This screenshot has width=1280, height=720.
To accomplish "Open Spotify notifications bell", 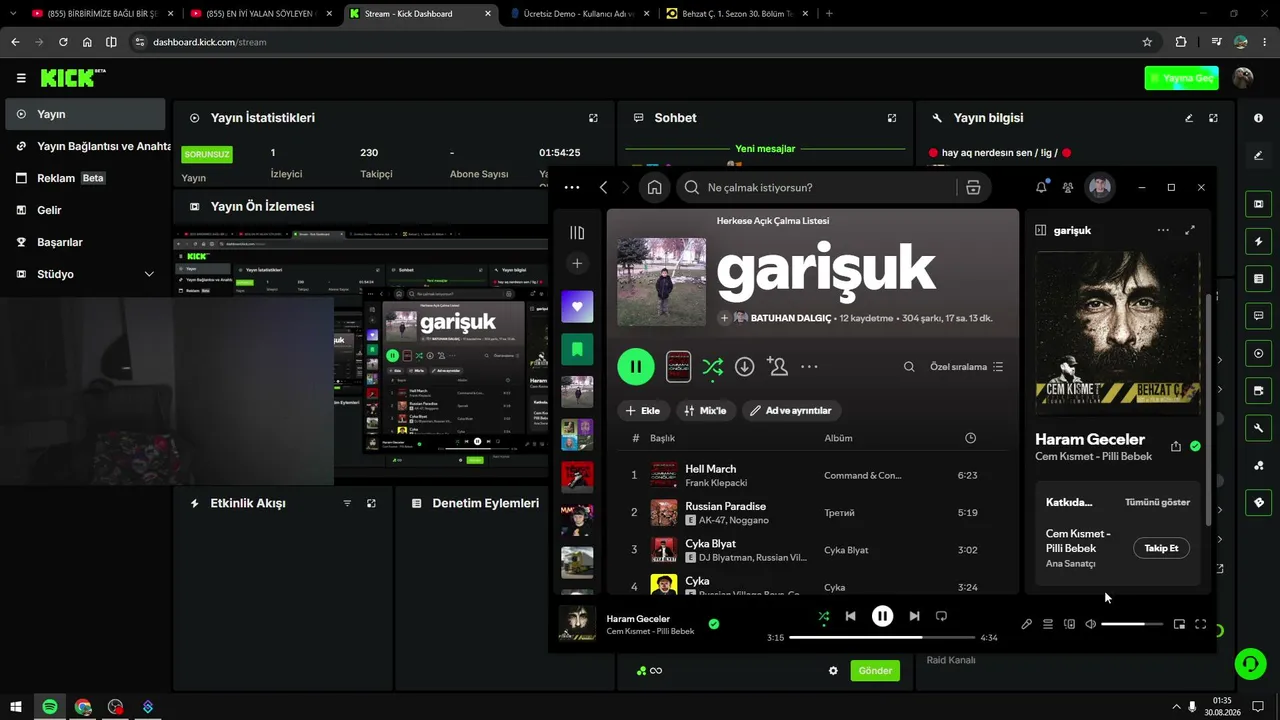I will (x=1041, y=187).
